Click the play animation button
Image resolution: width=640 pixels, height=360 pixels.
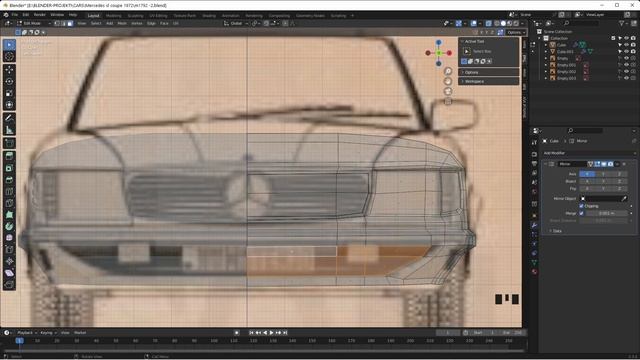(x=271, y=333)
